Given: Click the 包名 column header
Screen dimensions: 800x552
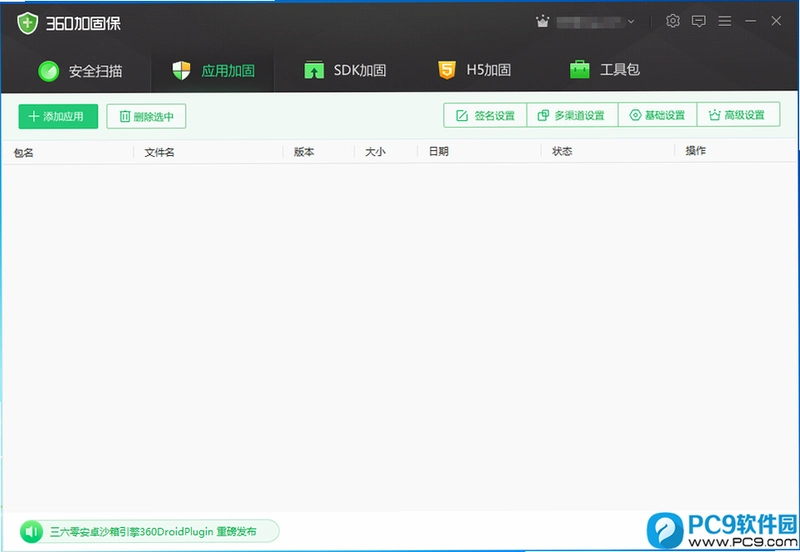Looking at the screenshot, I should 23,153.
